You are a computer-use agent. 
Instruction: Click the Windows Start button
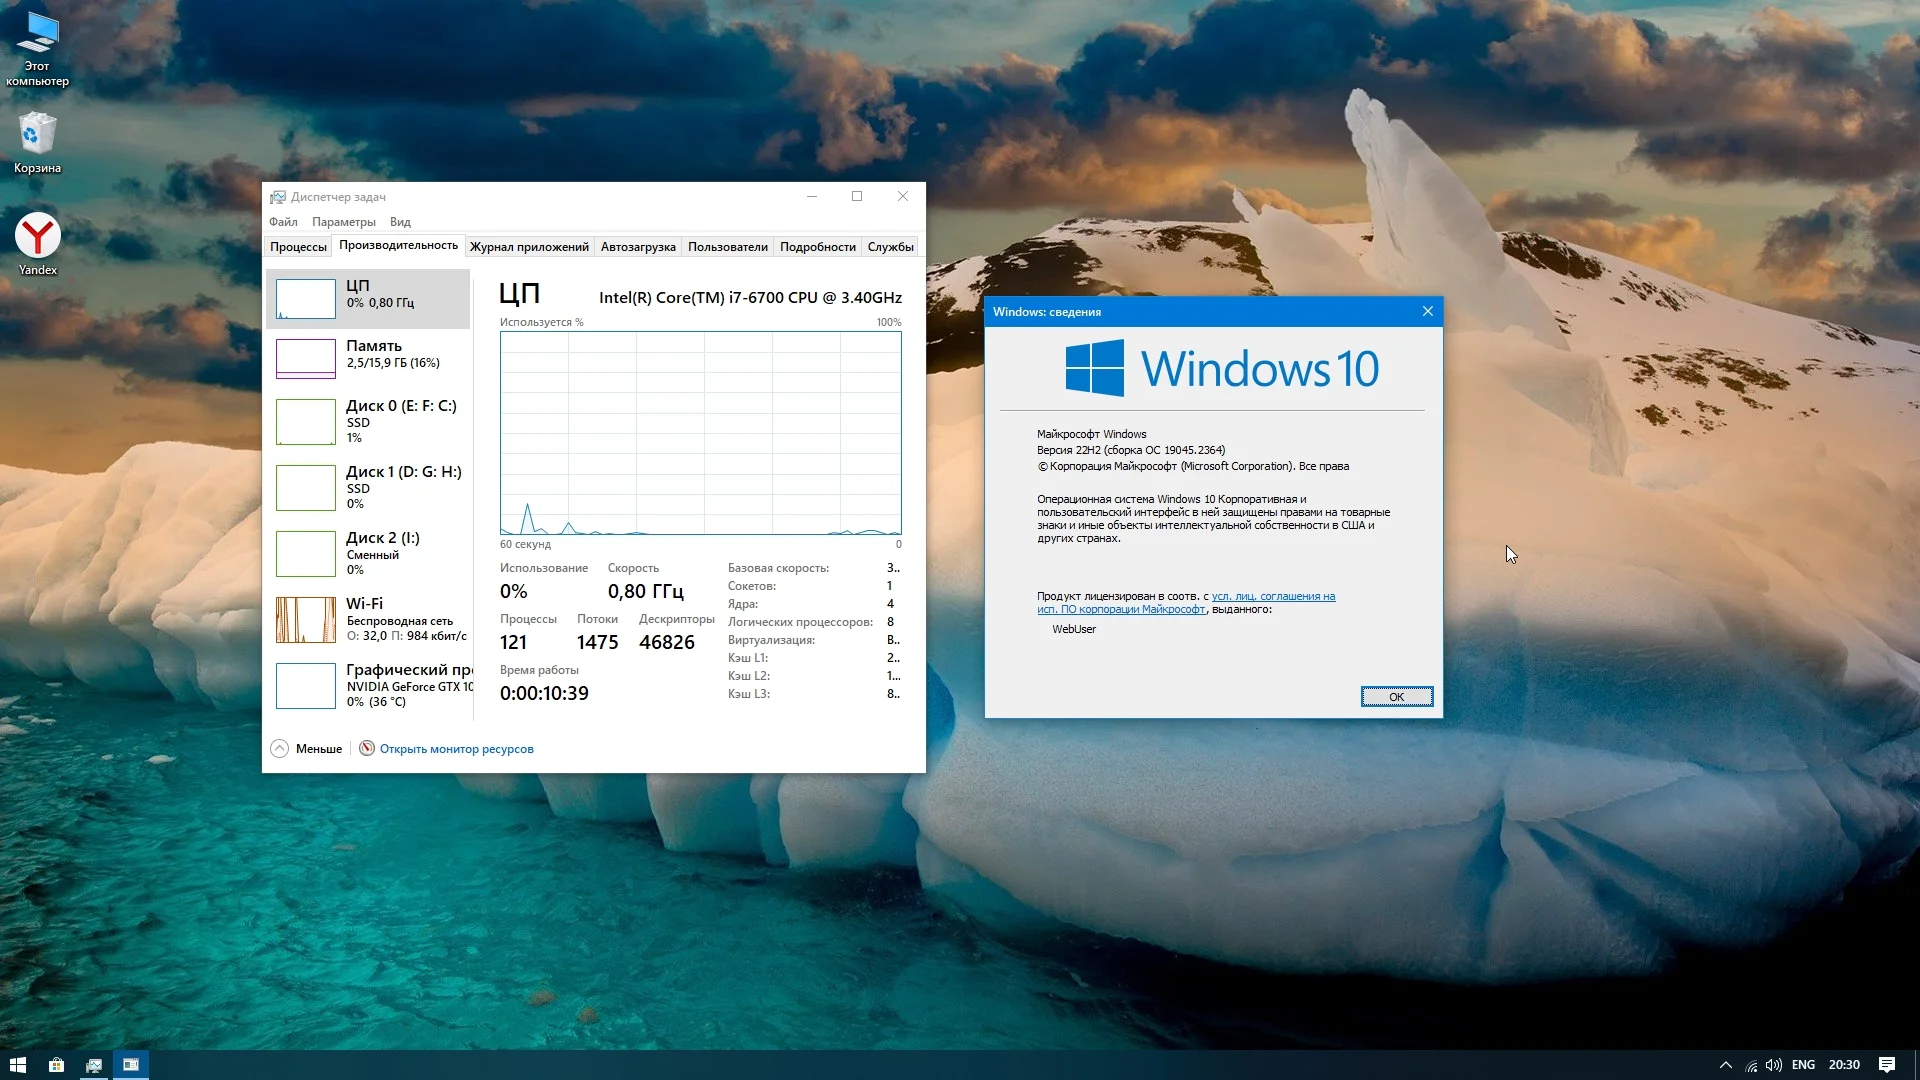(x=17, y=1065)
